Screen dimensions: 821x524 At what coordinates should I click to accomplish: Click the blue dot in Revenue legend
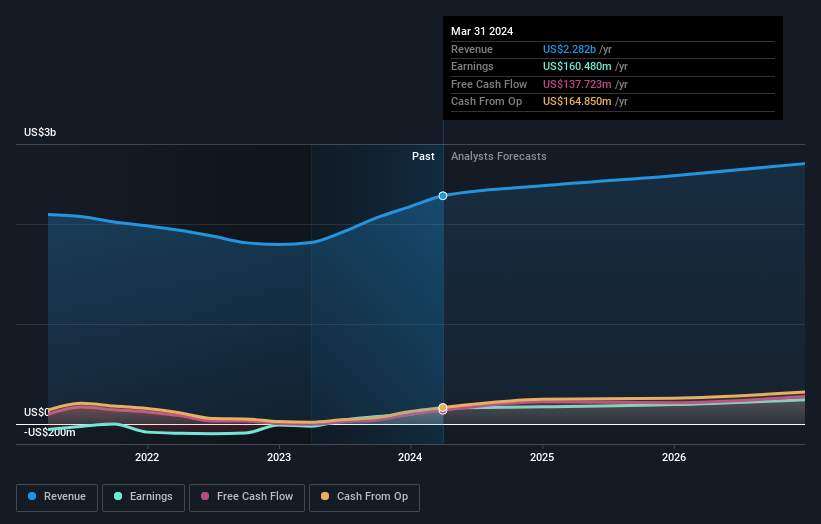tap(32, 496)
